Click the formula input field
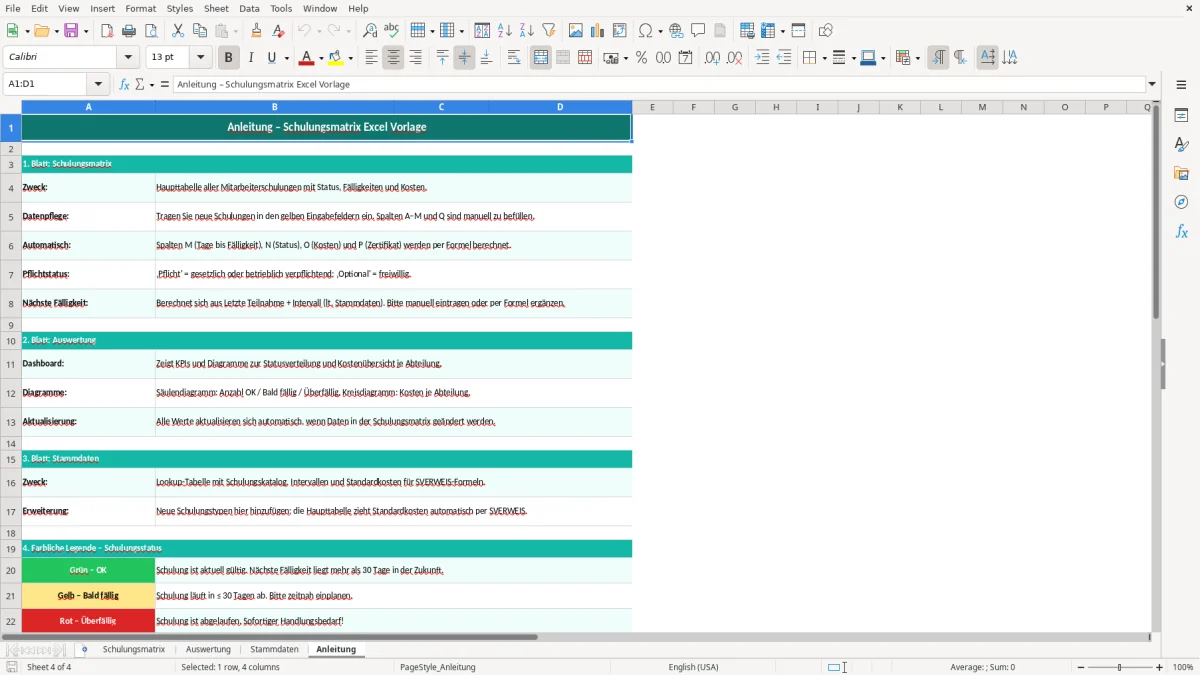Image resolution: width=1200 pixels, height=675 pixels. [659, 84]
